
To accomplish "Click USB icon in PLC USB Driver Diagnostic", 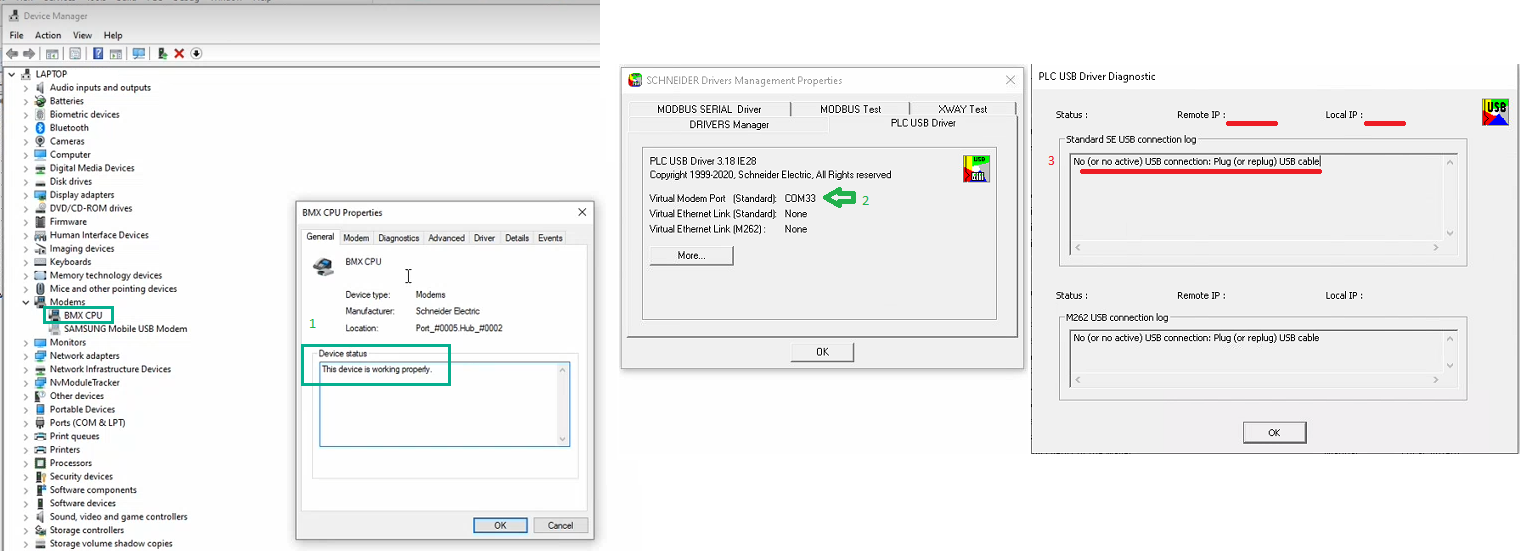I will (1496, 112).
